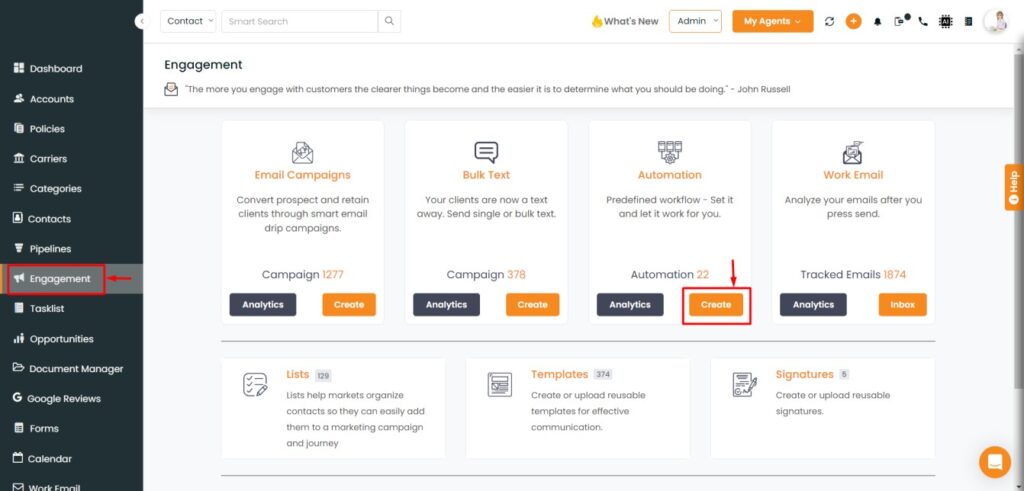Click Create under Bulk Text

click(532, 304)
